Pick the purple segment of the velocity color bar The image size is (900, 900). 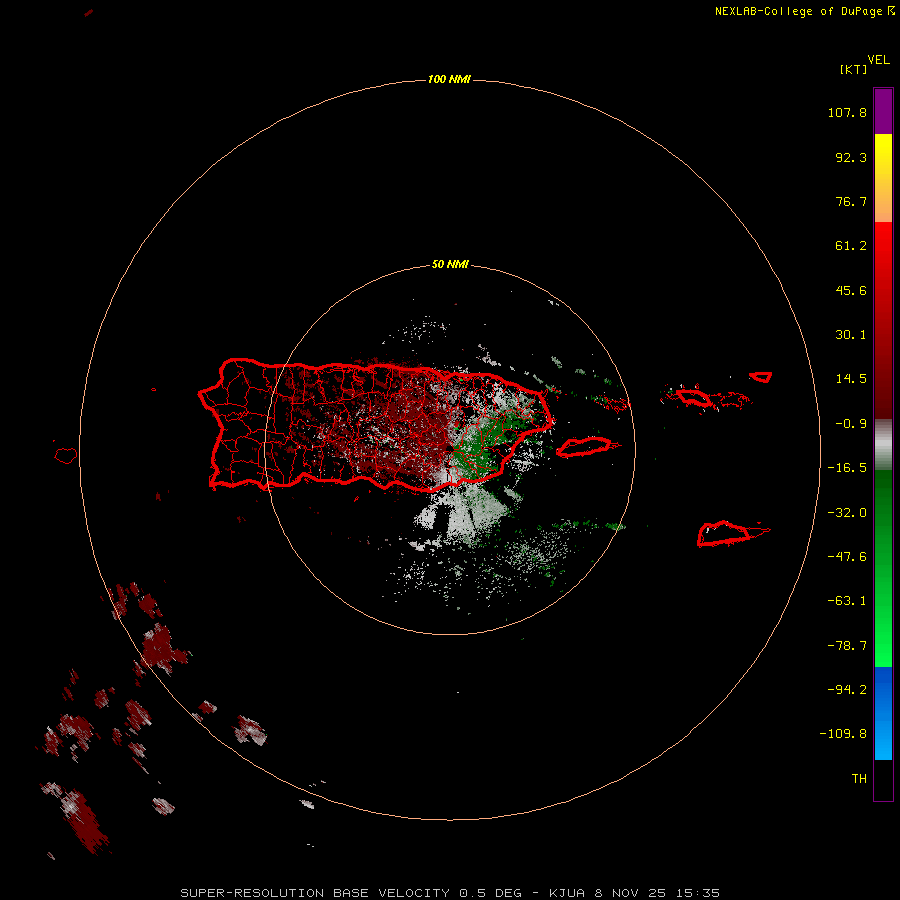(x=883, y=112)
